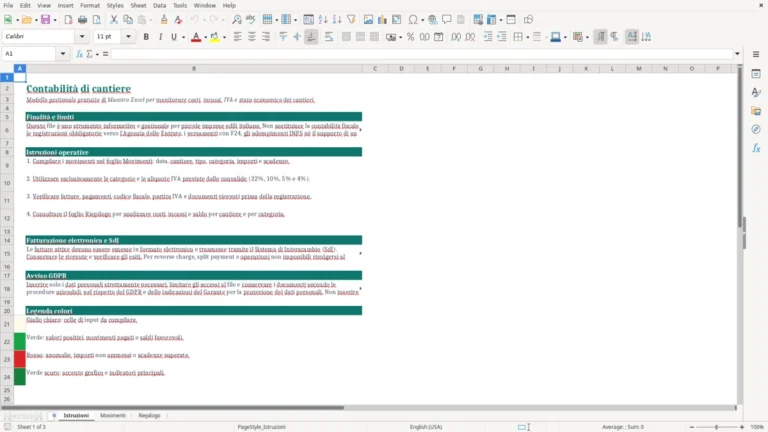Image resolution: width=768 pixels, height=432 pixels.
Task: Open the Sheet menu
Action: (x=138, y=5)
